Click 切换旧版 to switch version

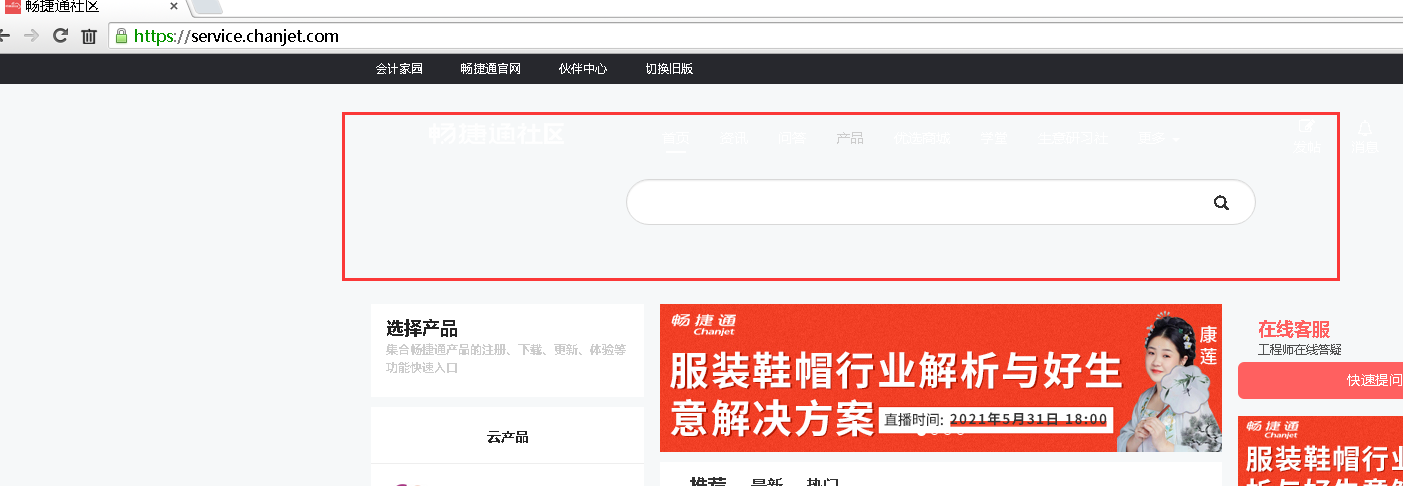click(669, 69)
